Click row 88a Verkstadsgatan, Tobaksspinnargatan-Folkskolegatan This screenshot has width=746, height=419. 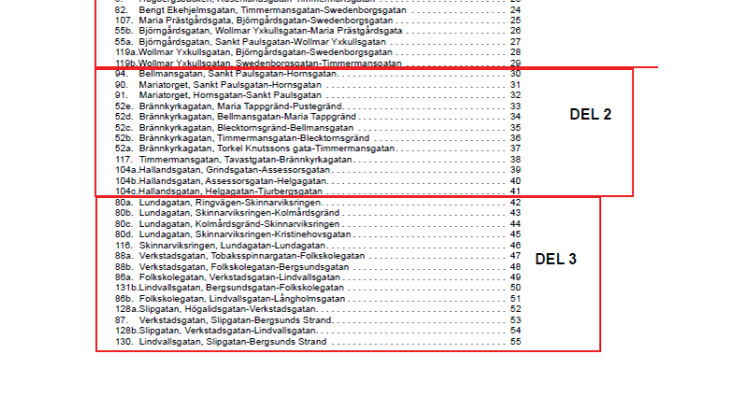click(318, 256)
